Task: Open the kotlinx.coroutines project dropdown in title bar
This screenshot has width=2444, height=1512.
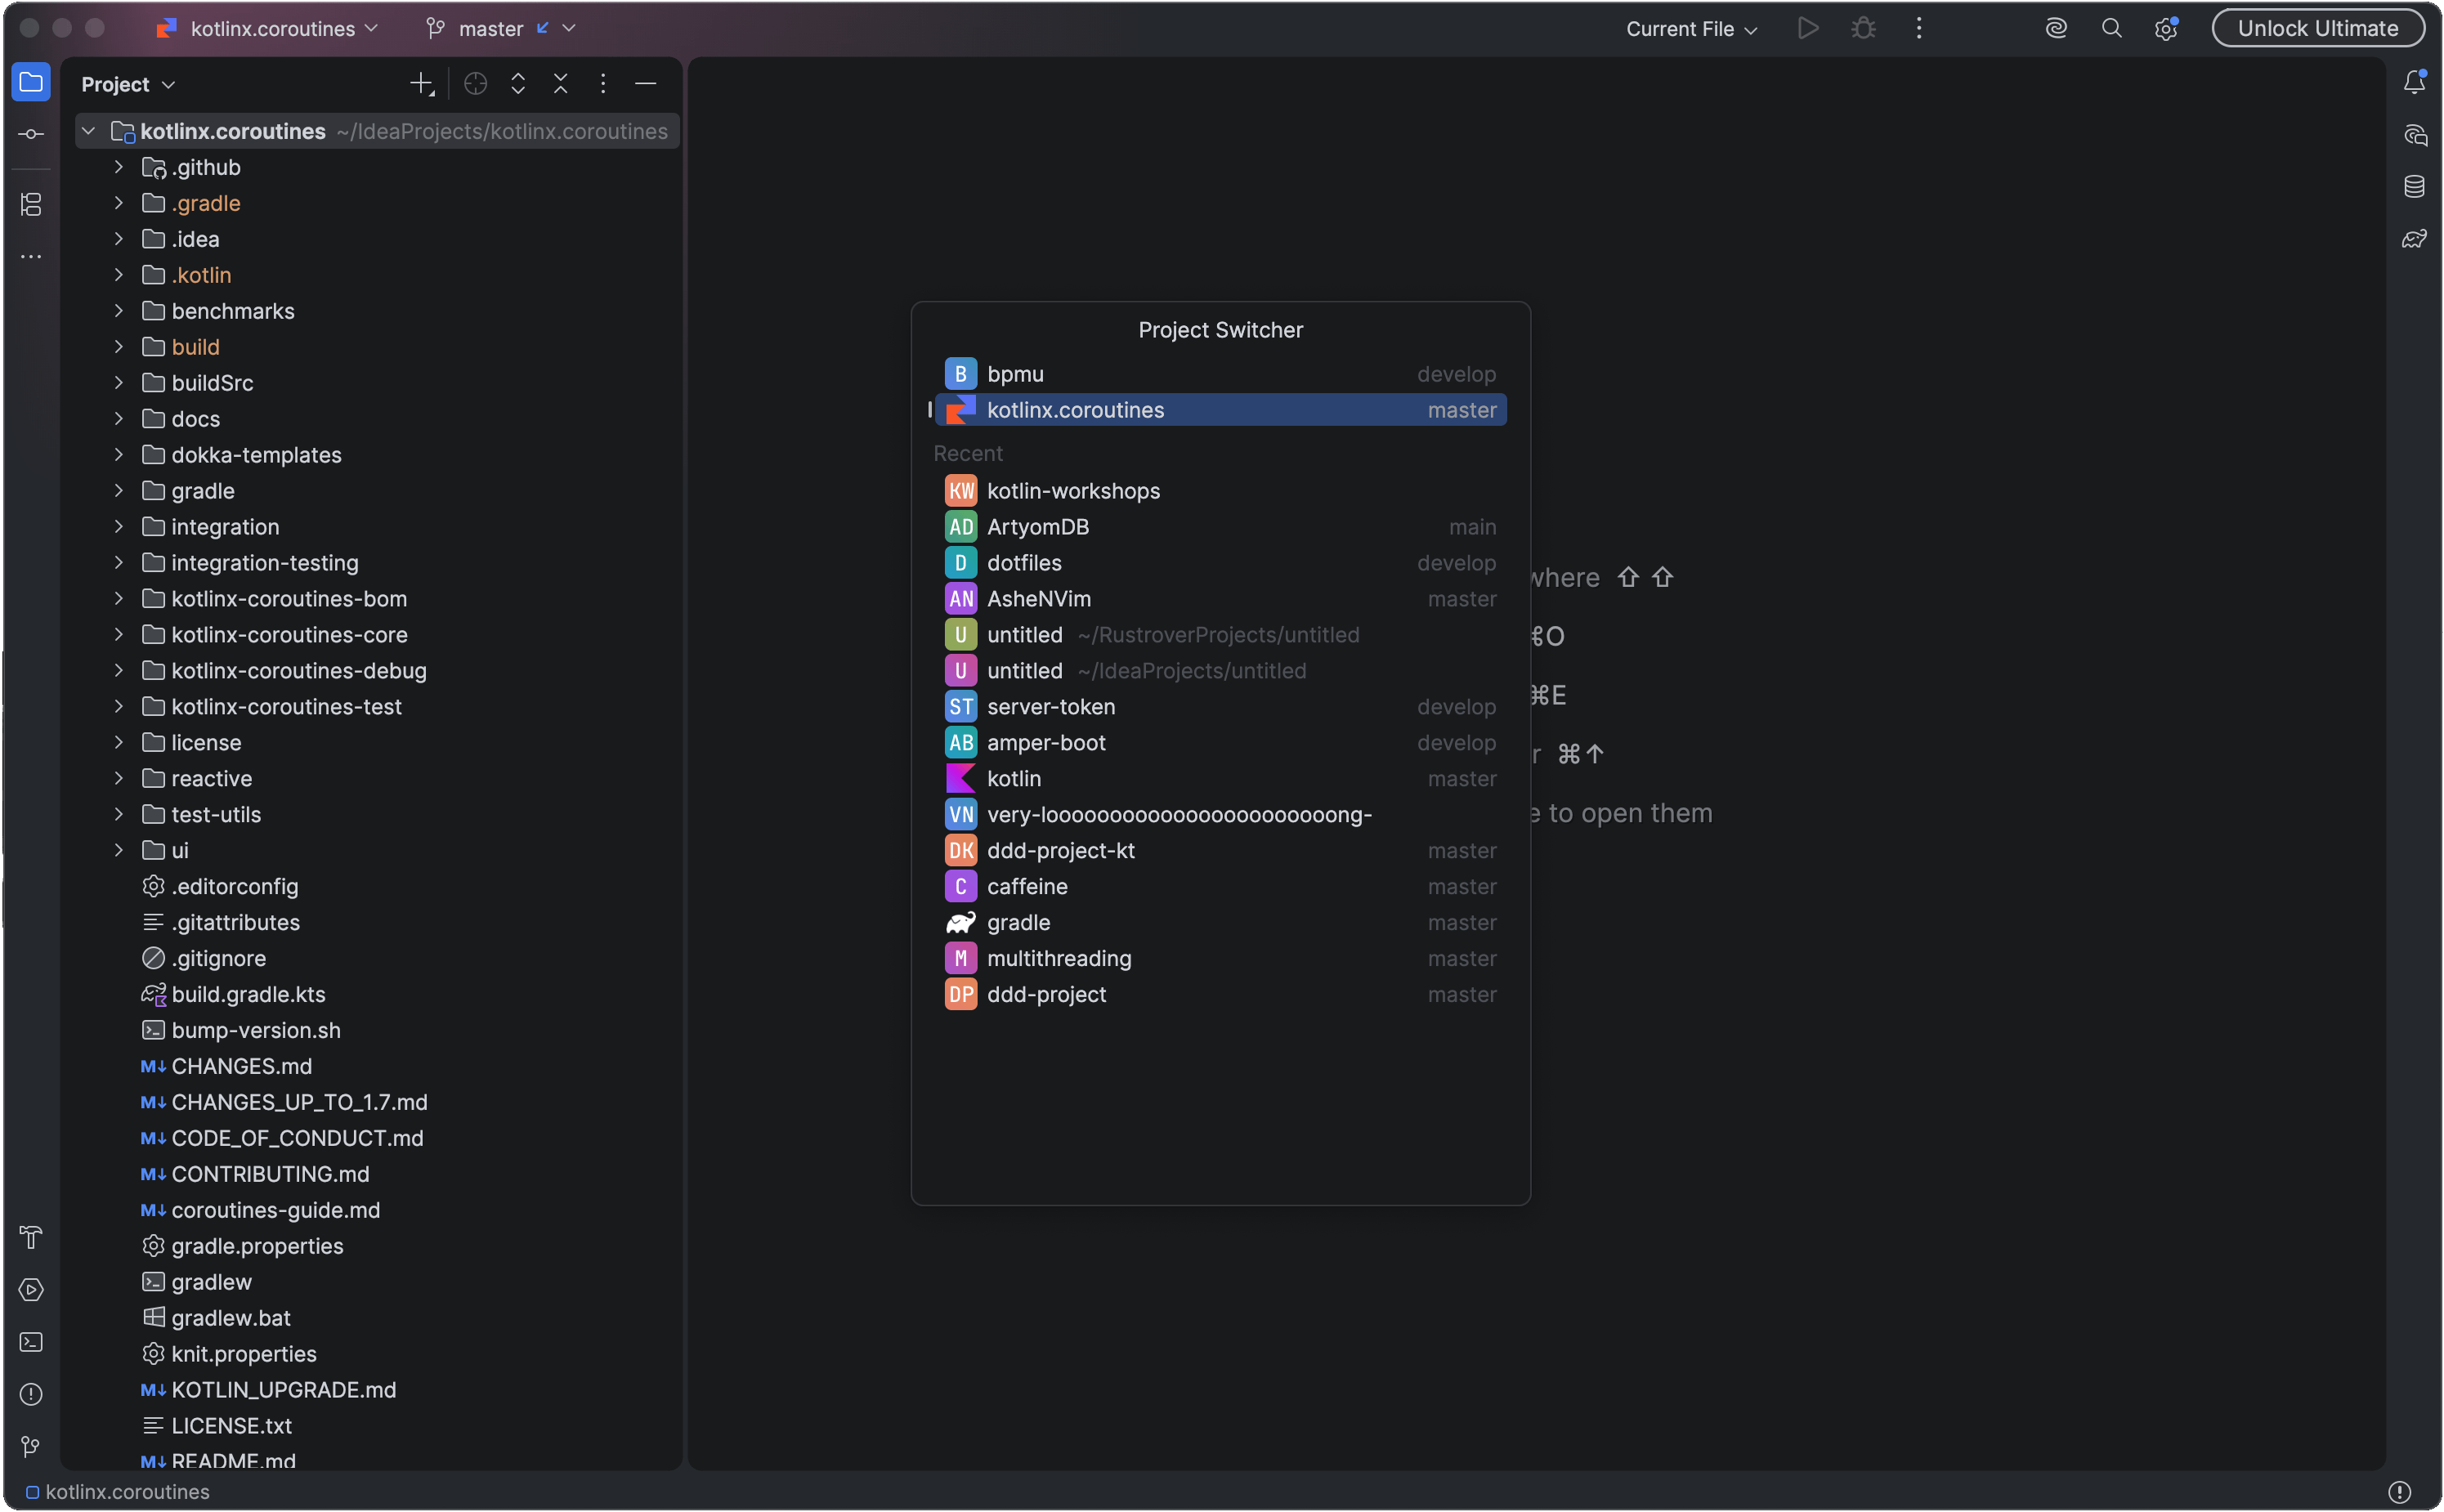Action: (x=268, y=28)
